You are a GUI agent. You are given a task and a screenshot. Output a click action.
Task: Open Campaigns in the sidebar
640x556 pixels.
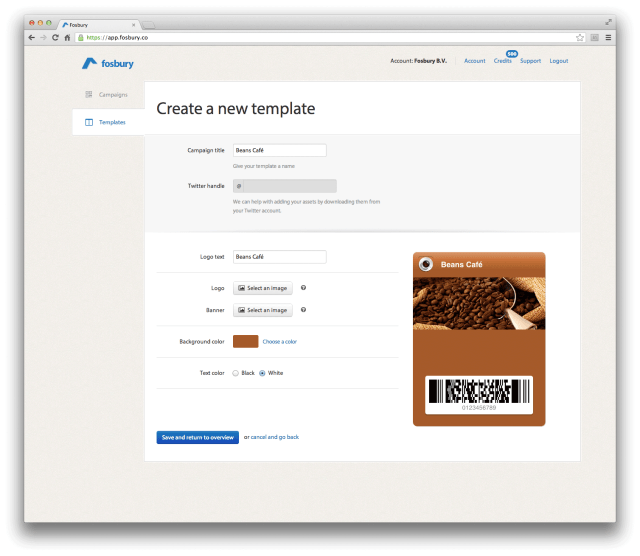click(113, 94)
